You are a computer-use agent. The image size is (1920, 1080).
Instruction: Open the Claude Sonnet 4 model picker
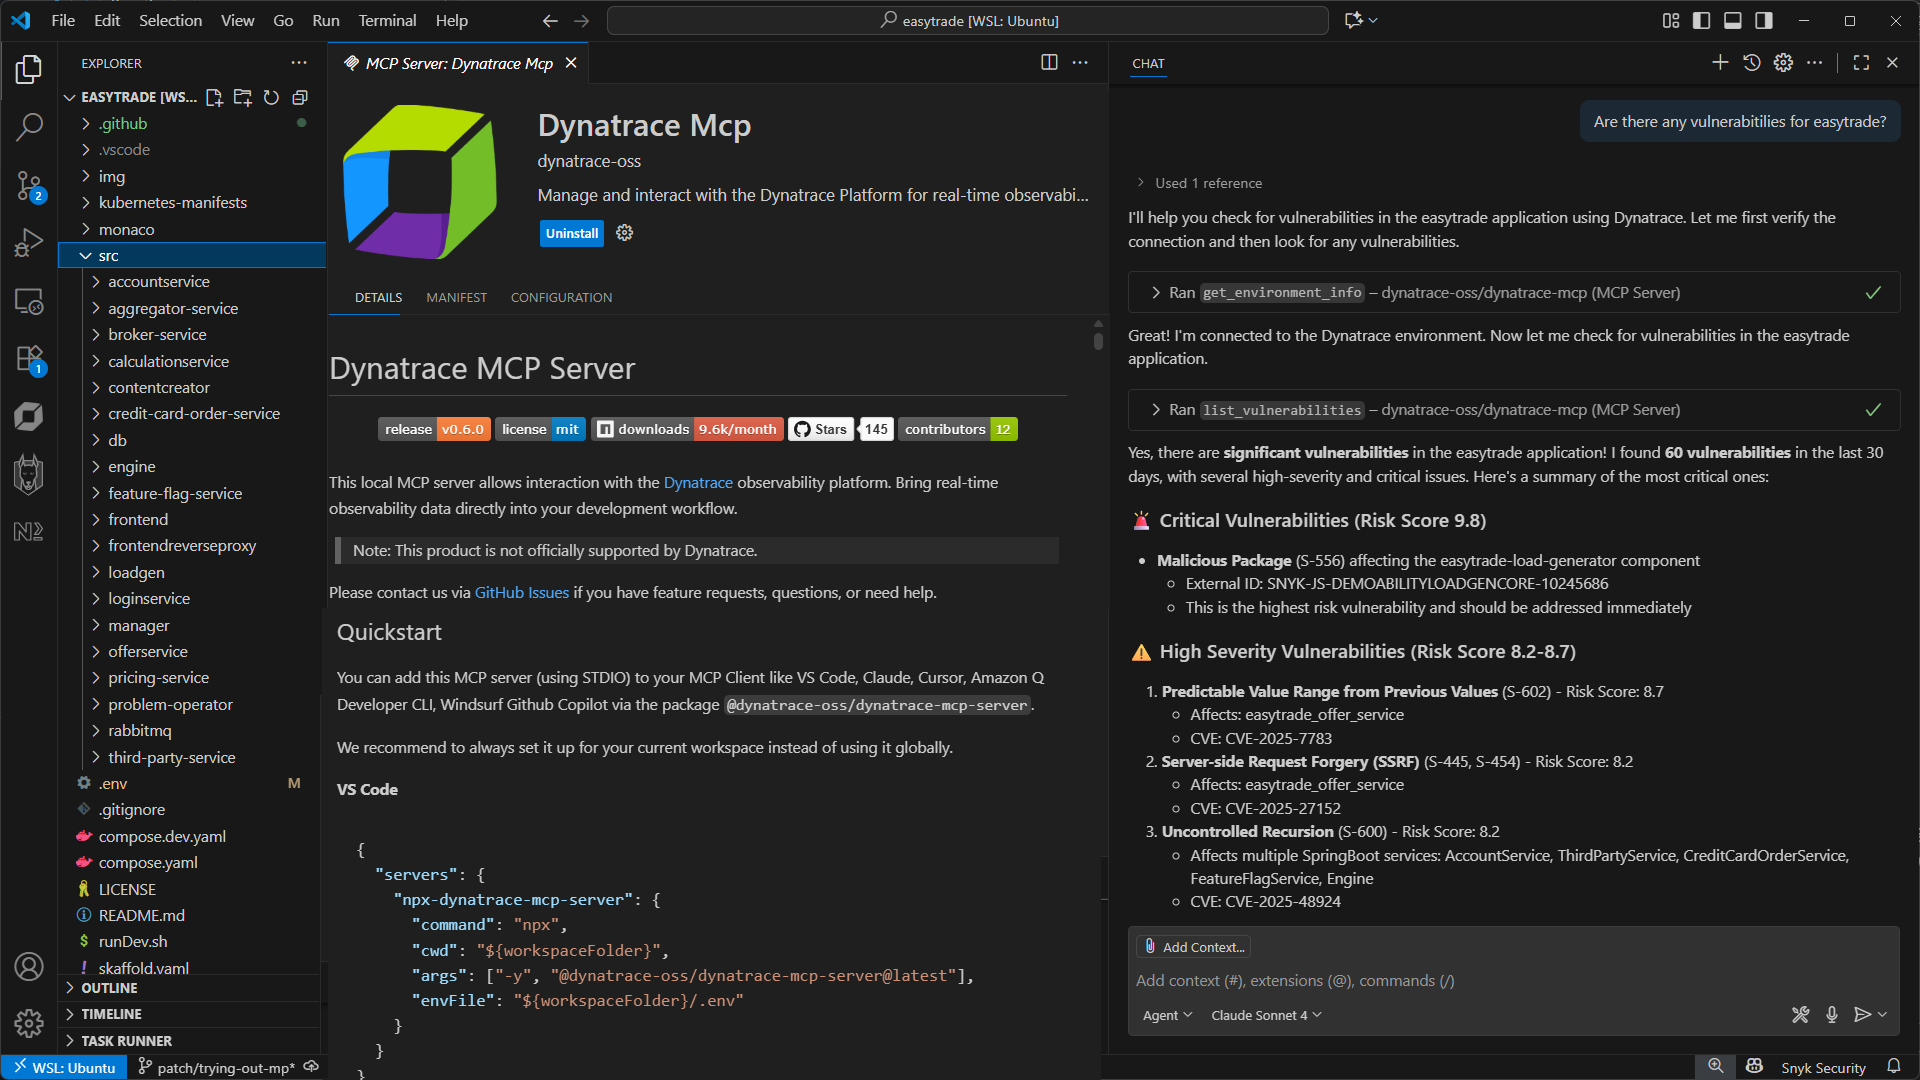coord(1264,1014)
